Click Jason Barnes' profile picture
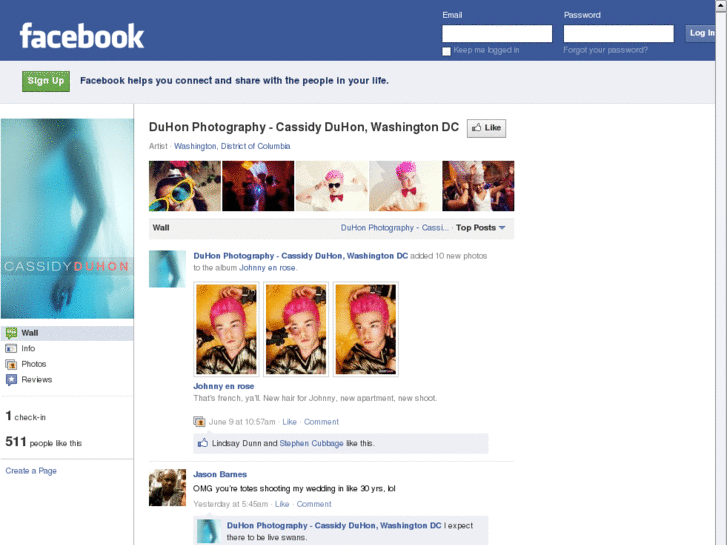Screen dimensions: 727x545 click(167, 487)
